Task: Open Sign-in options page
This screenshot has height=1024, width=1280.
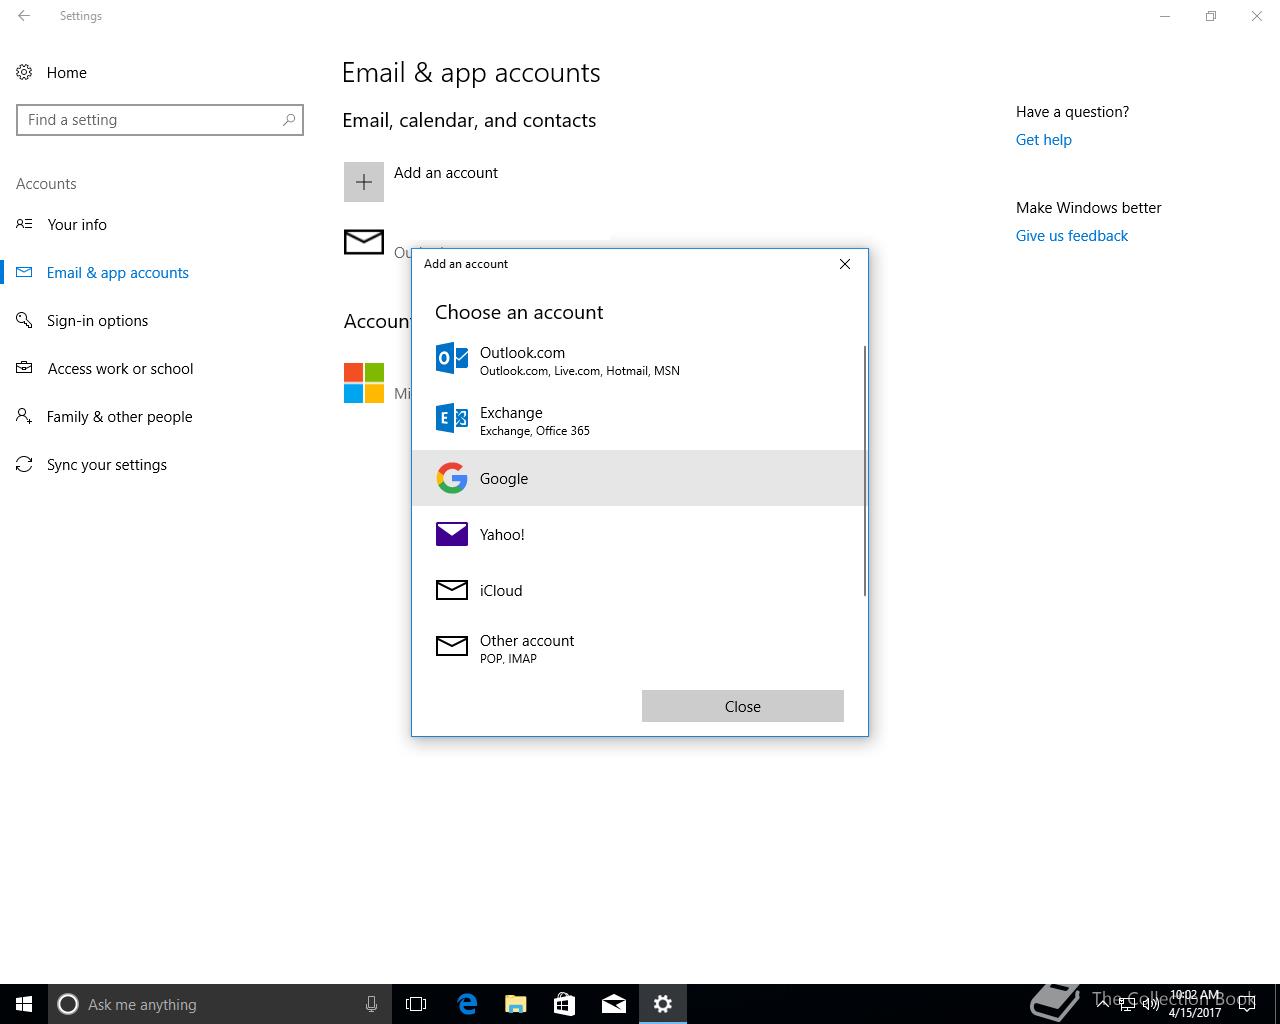Action: click(97, 321)
